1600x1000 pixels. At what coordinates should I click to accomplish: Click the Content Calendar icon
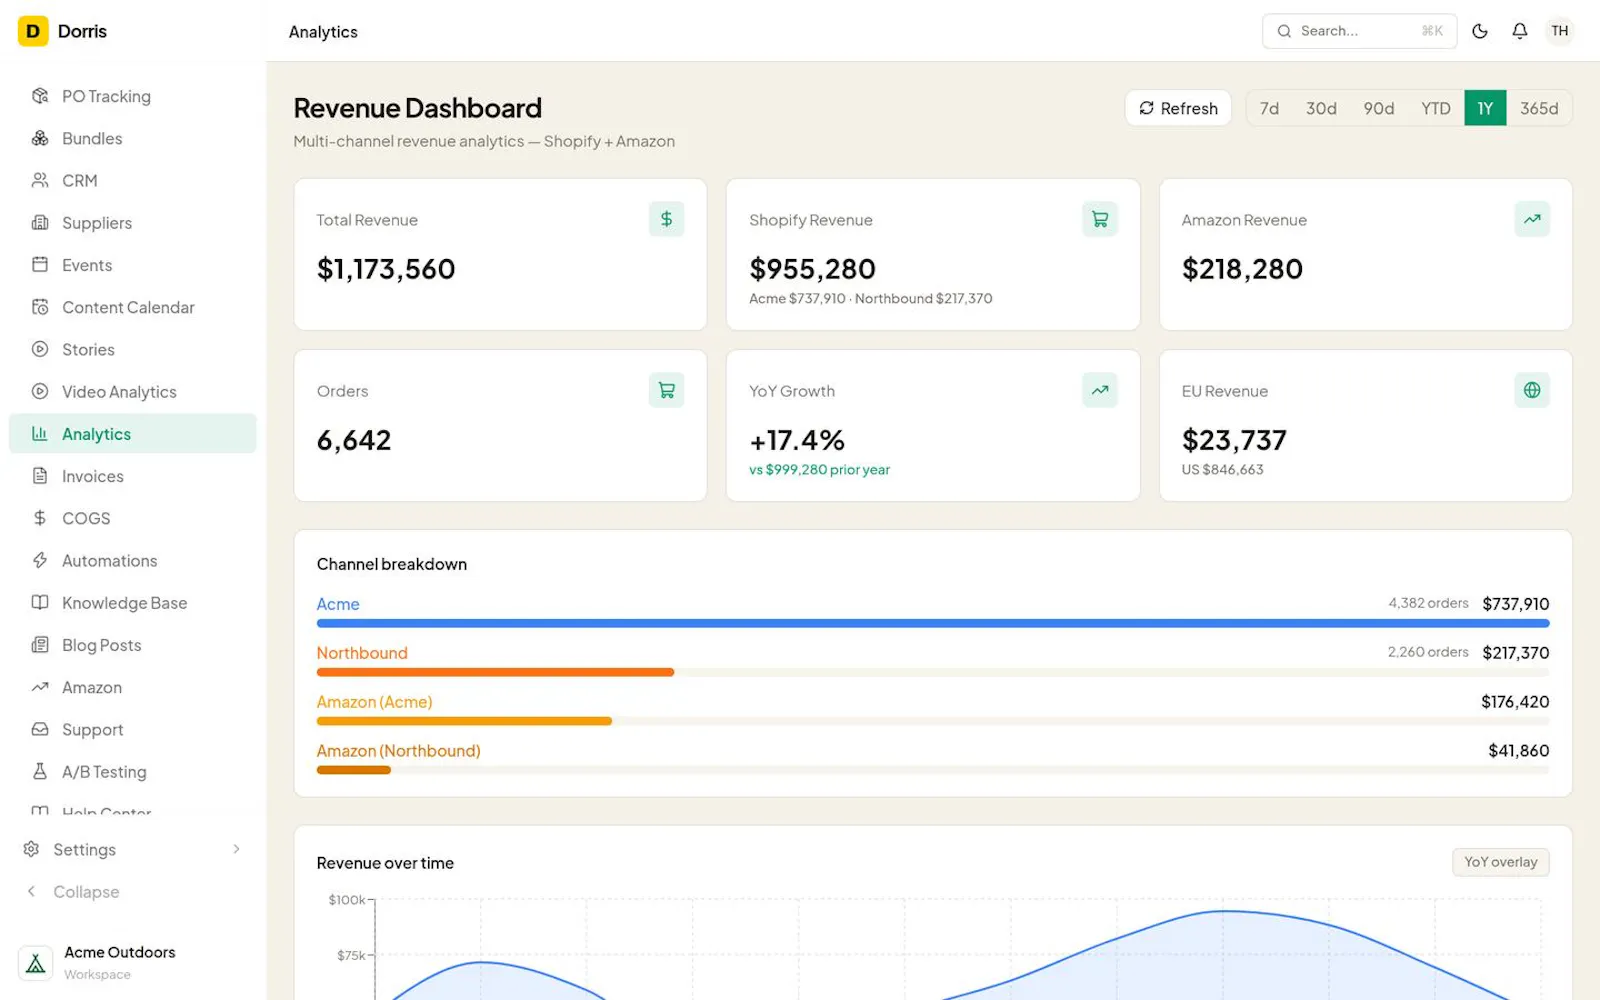click(x=40, y=307)
